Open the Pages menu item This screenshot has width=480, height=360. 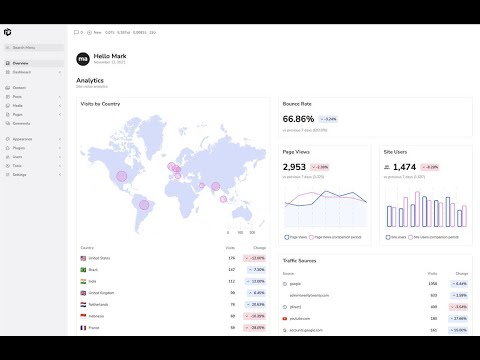coord(34,114)
